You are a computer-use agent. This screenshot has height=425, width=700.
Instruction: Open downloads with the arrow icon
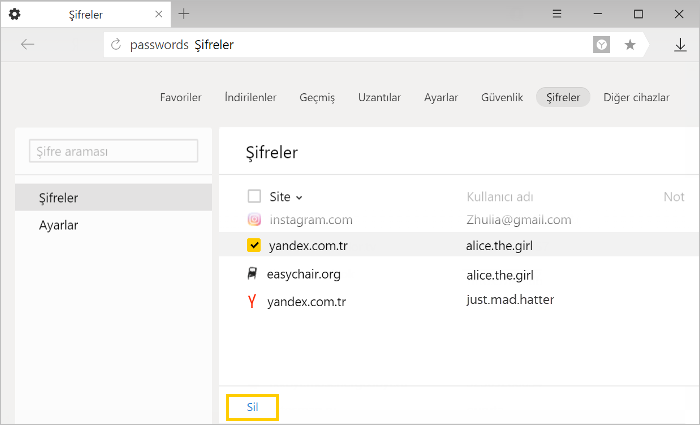[x=680, y=45]
